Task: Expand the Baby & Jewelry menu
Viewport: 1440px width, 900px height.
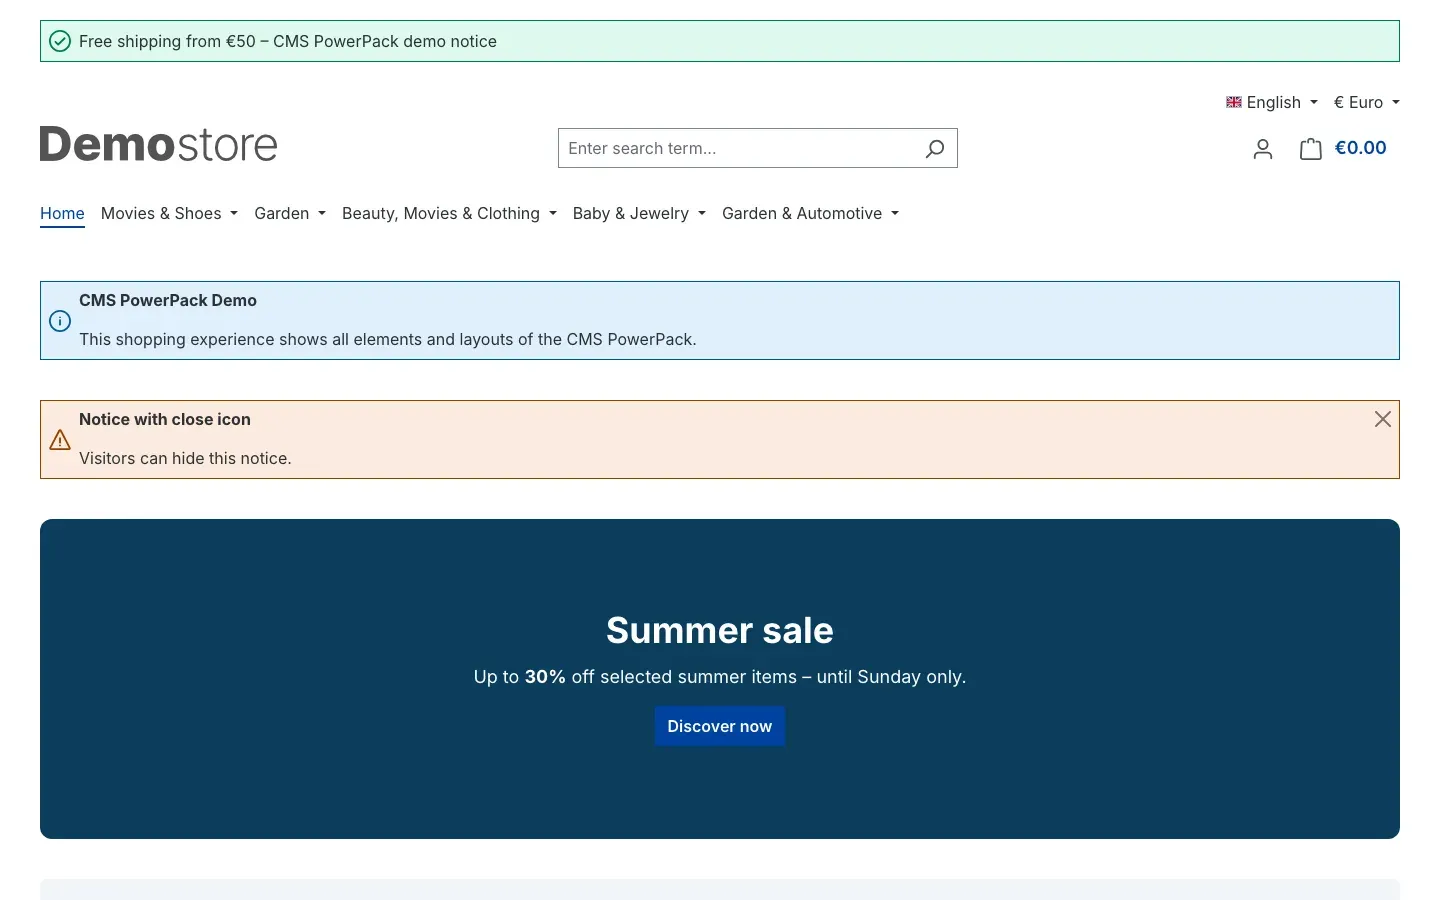Action: coord(639,213)
